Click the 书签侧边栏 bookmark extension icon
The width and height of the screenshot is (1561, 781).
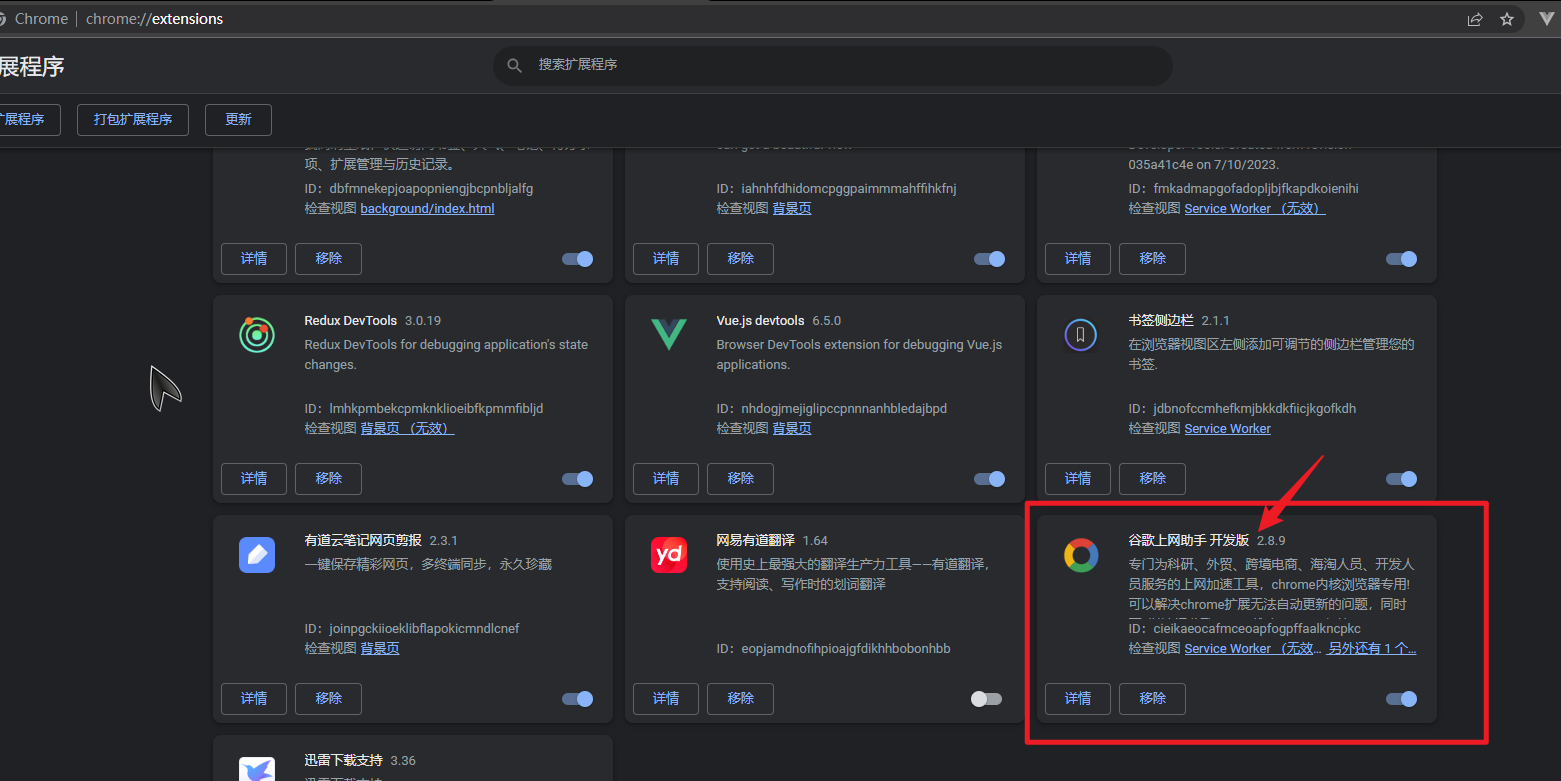pos(1081,335)
